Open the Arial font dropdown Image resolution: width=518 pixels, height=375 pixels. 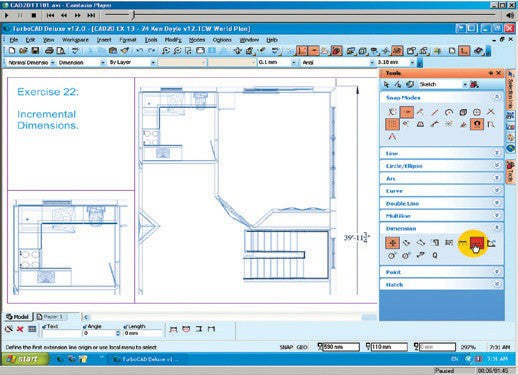pyautogui.click(x=372, y=62)
